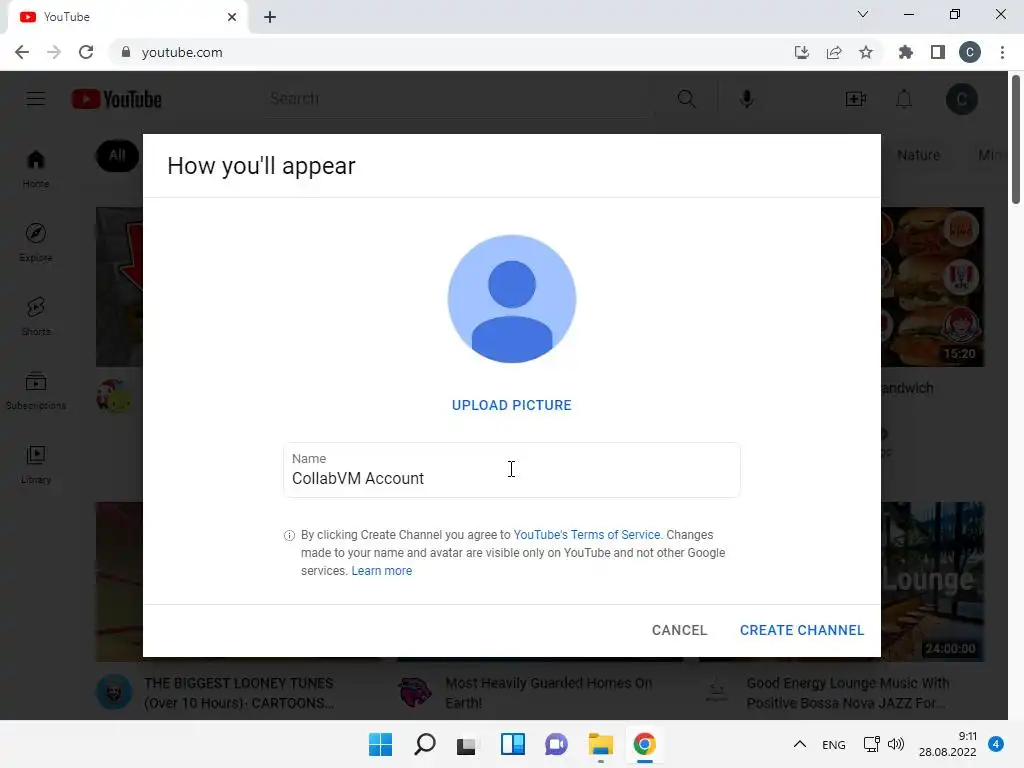This screenshot has width=1024, height=768.
Task: Select the All filter chip
Action: 118,155
